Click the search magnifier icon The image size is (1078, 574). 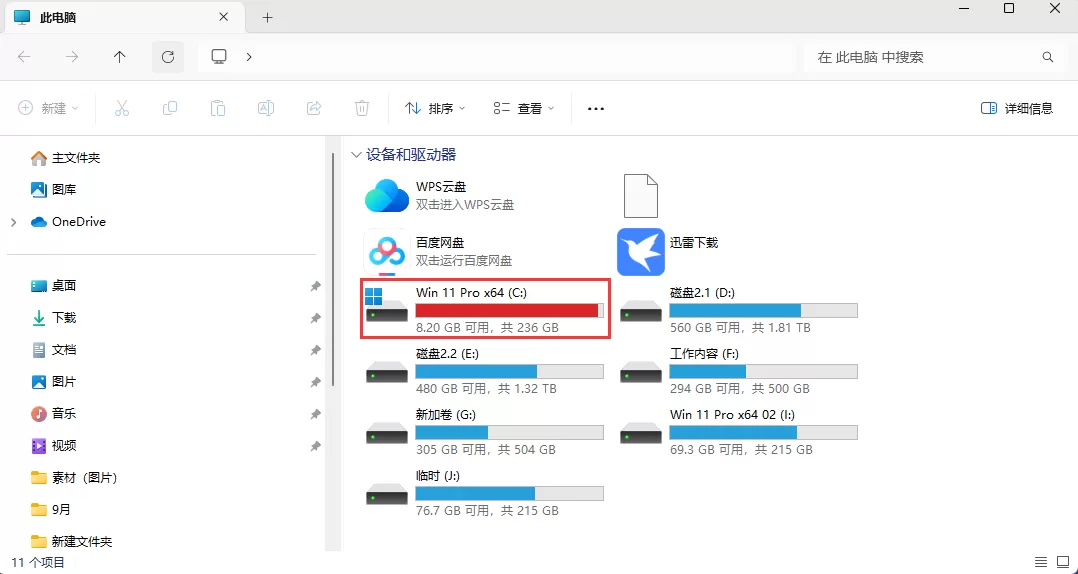click(1048, 57)
